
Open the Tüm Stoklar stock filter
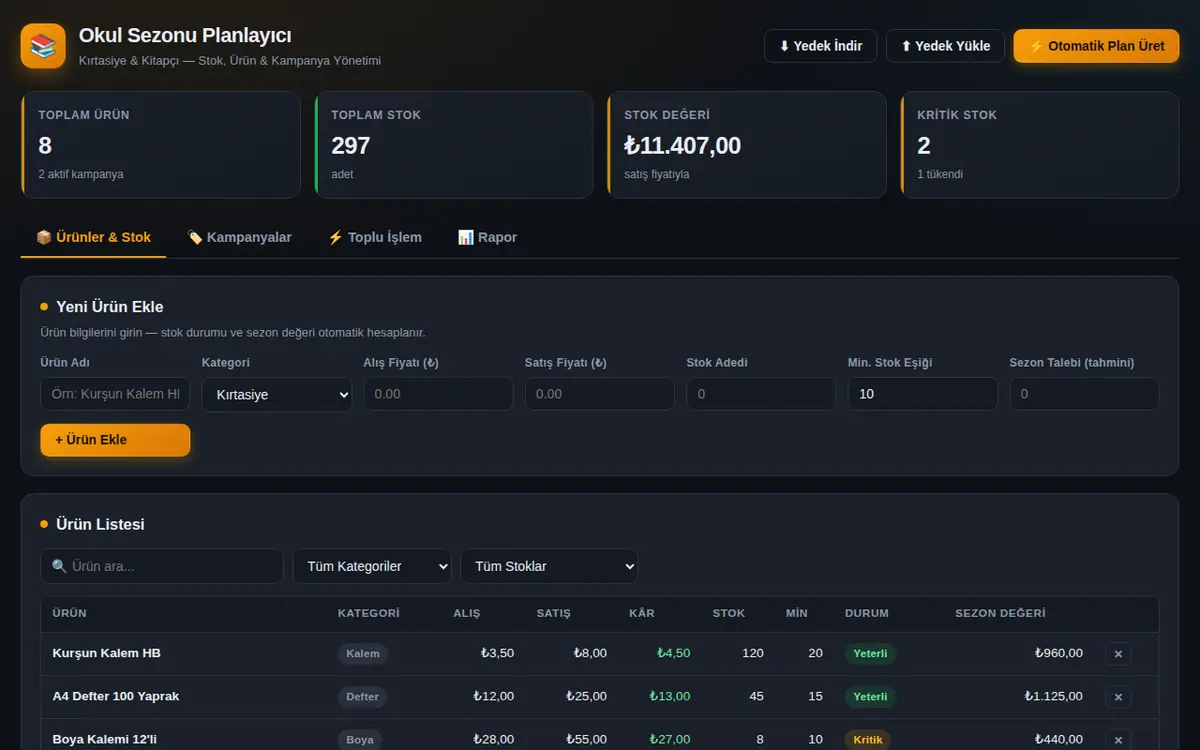coord(549,566)
